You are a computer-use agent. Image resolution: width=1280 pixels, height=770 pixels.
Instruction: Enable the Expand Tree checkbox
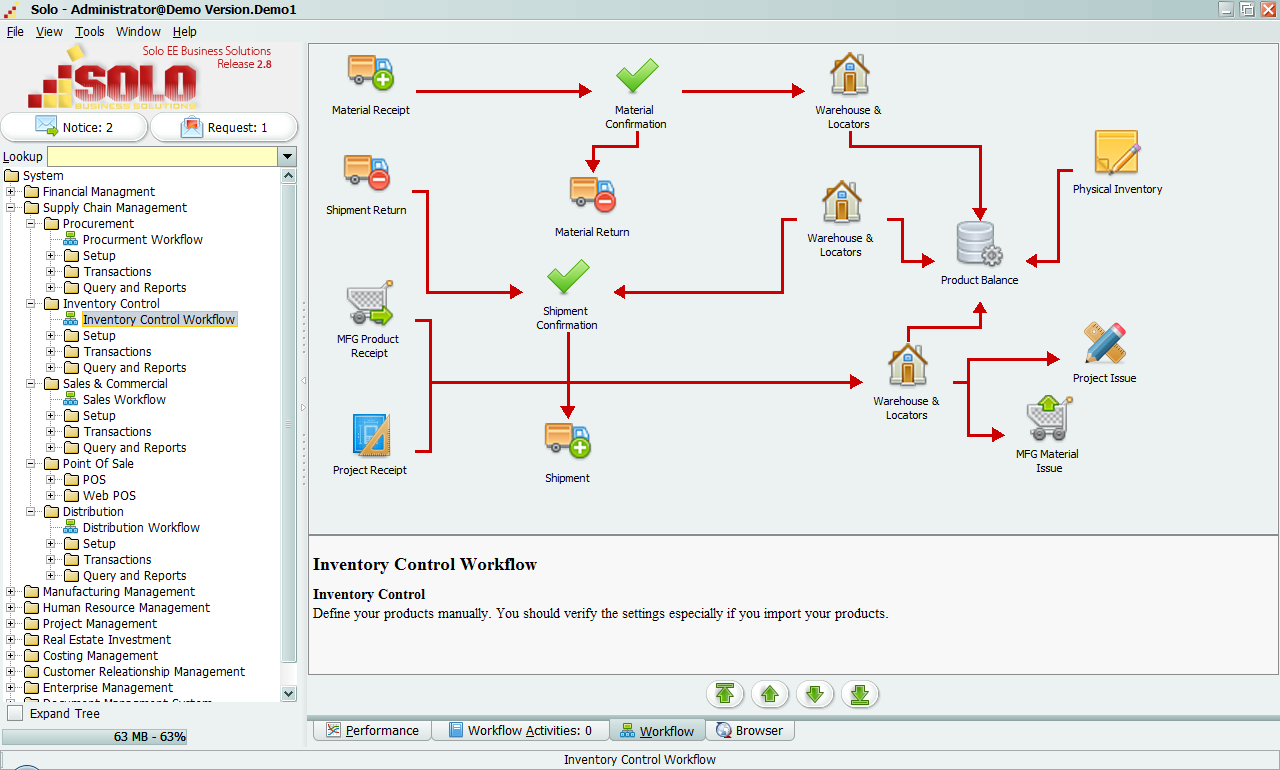pos(15,714)
